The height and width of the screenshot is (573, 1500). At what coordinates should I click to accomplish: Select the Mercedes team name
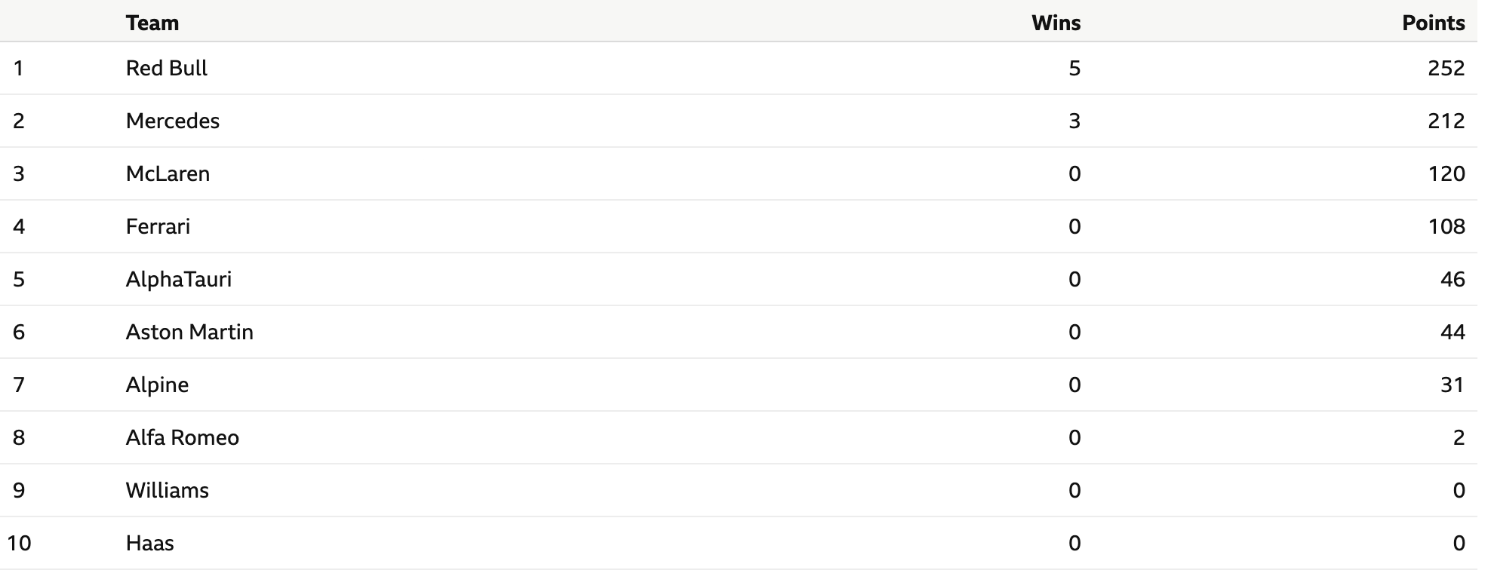point(173,122)
